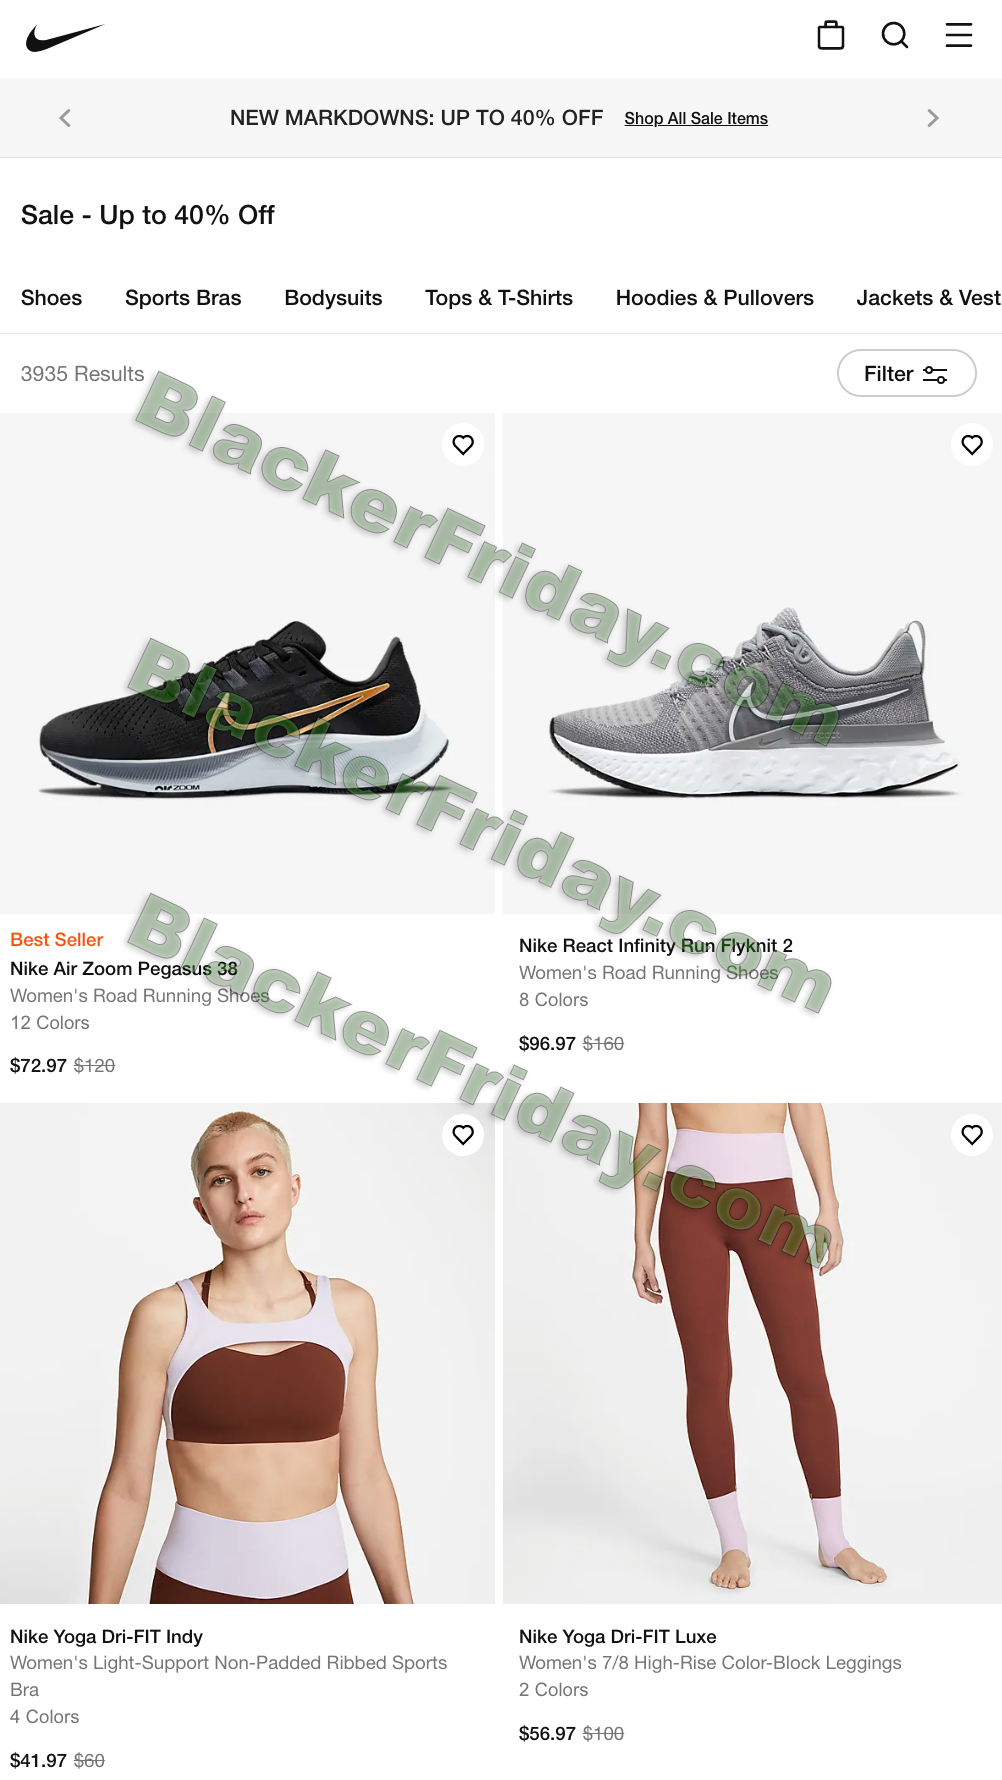
Task: Select the Shoes category tab
Action: coord(52,298)
